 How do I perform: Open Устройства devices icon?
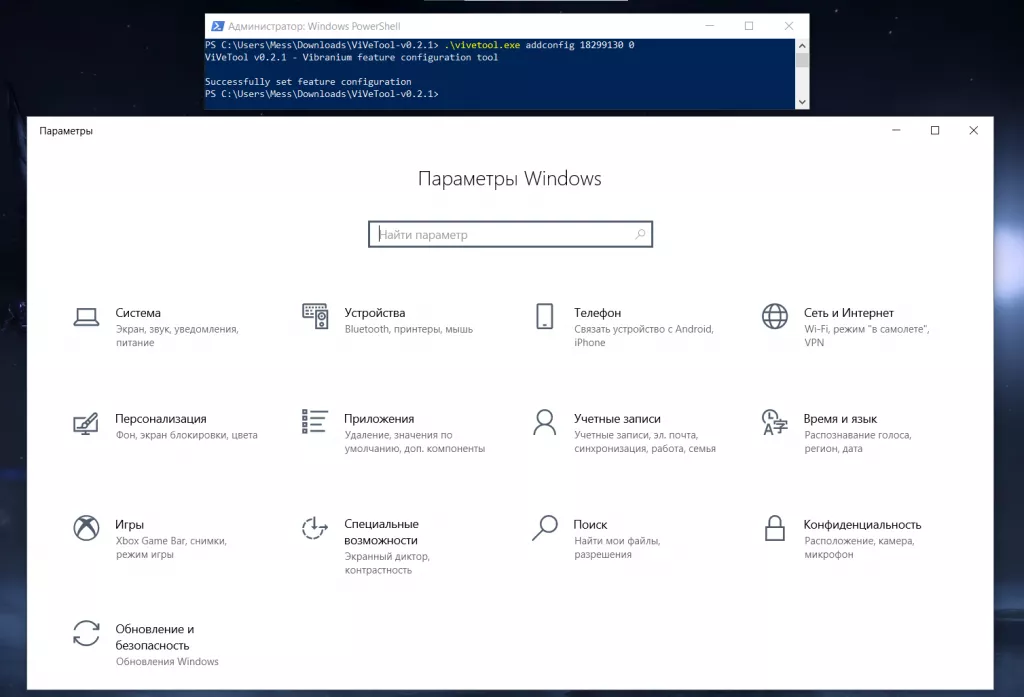315,317
